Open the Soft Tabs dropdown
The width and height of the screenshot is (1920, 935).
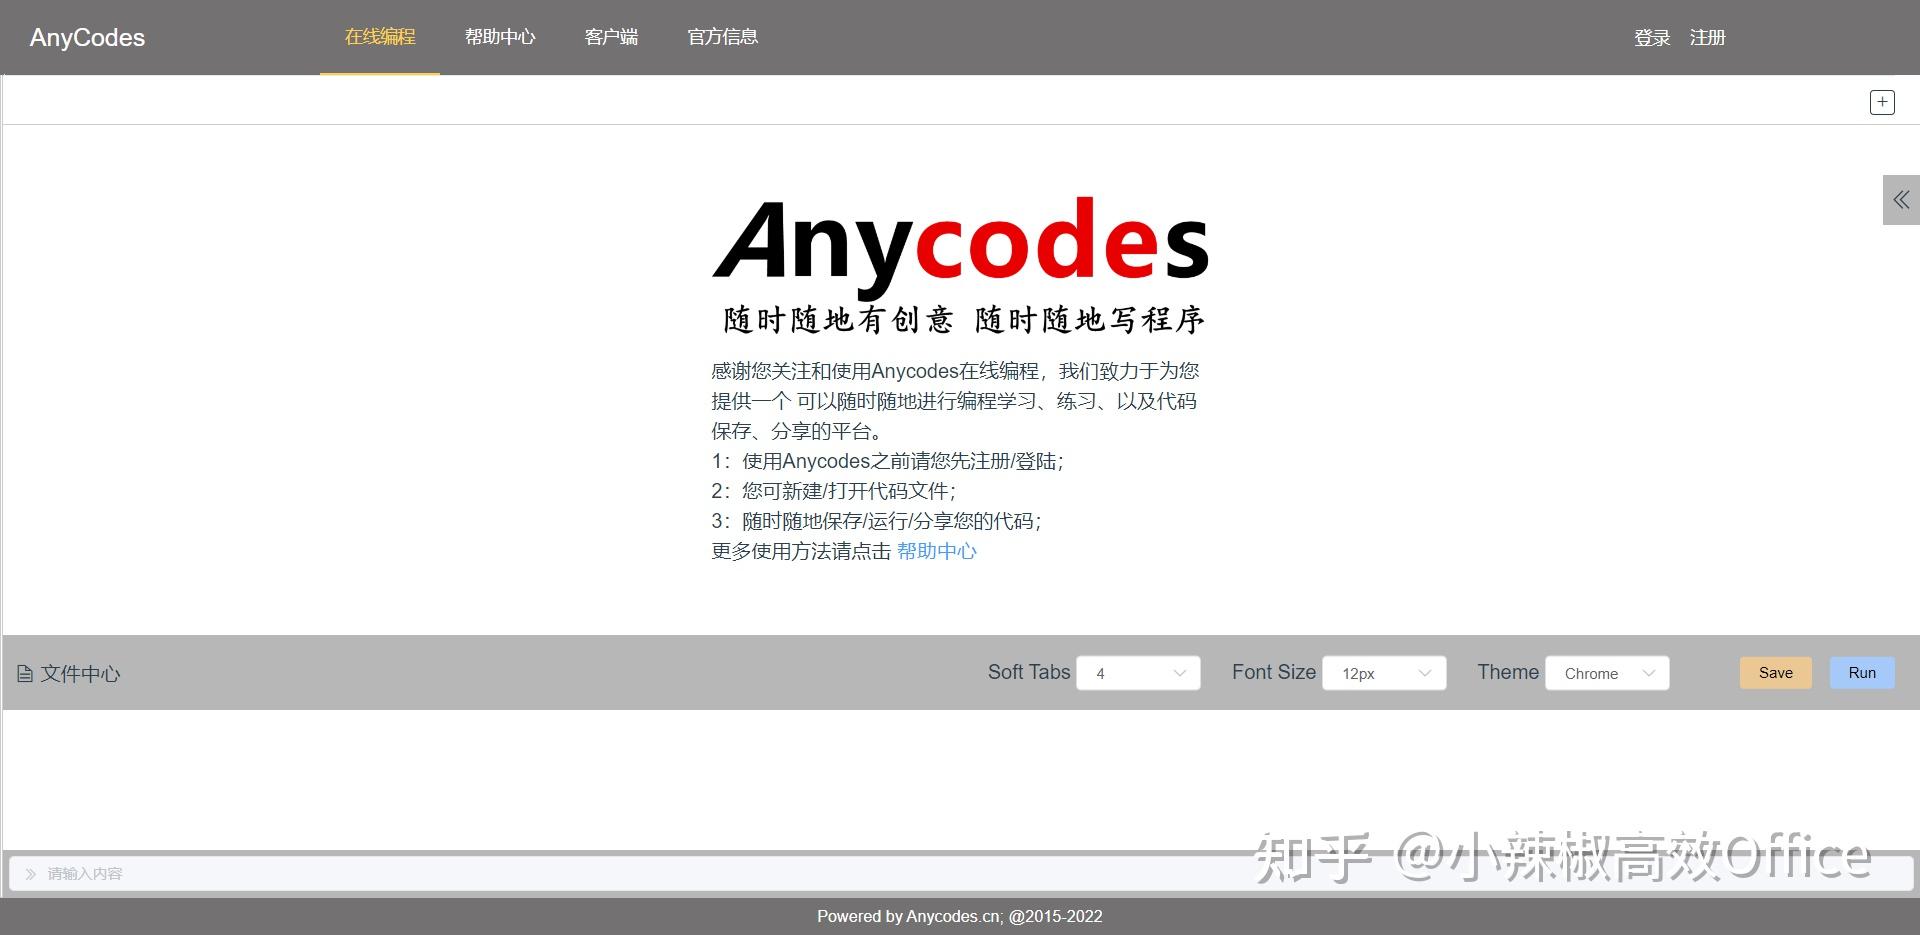(x=1137, y=673)
